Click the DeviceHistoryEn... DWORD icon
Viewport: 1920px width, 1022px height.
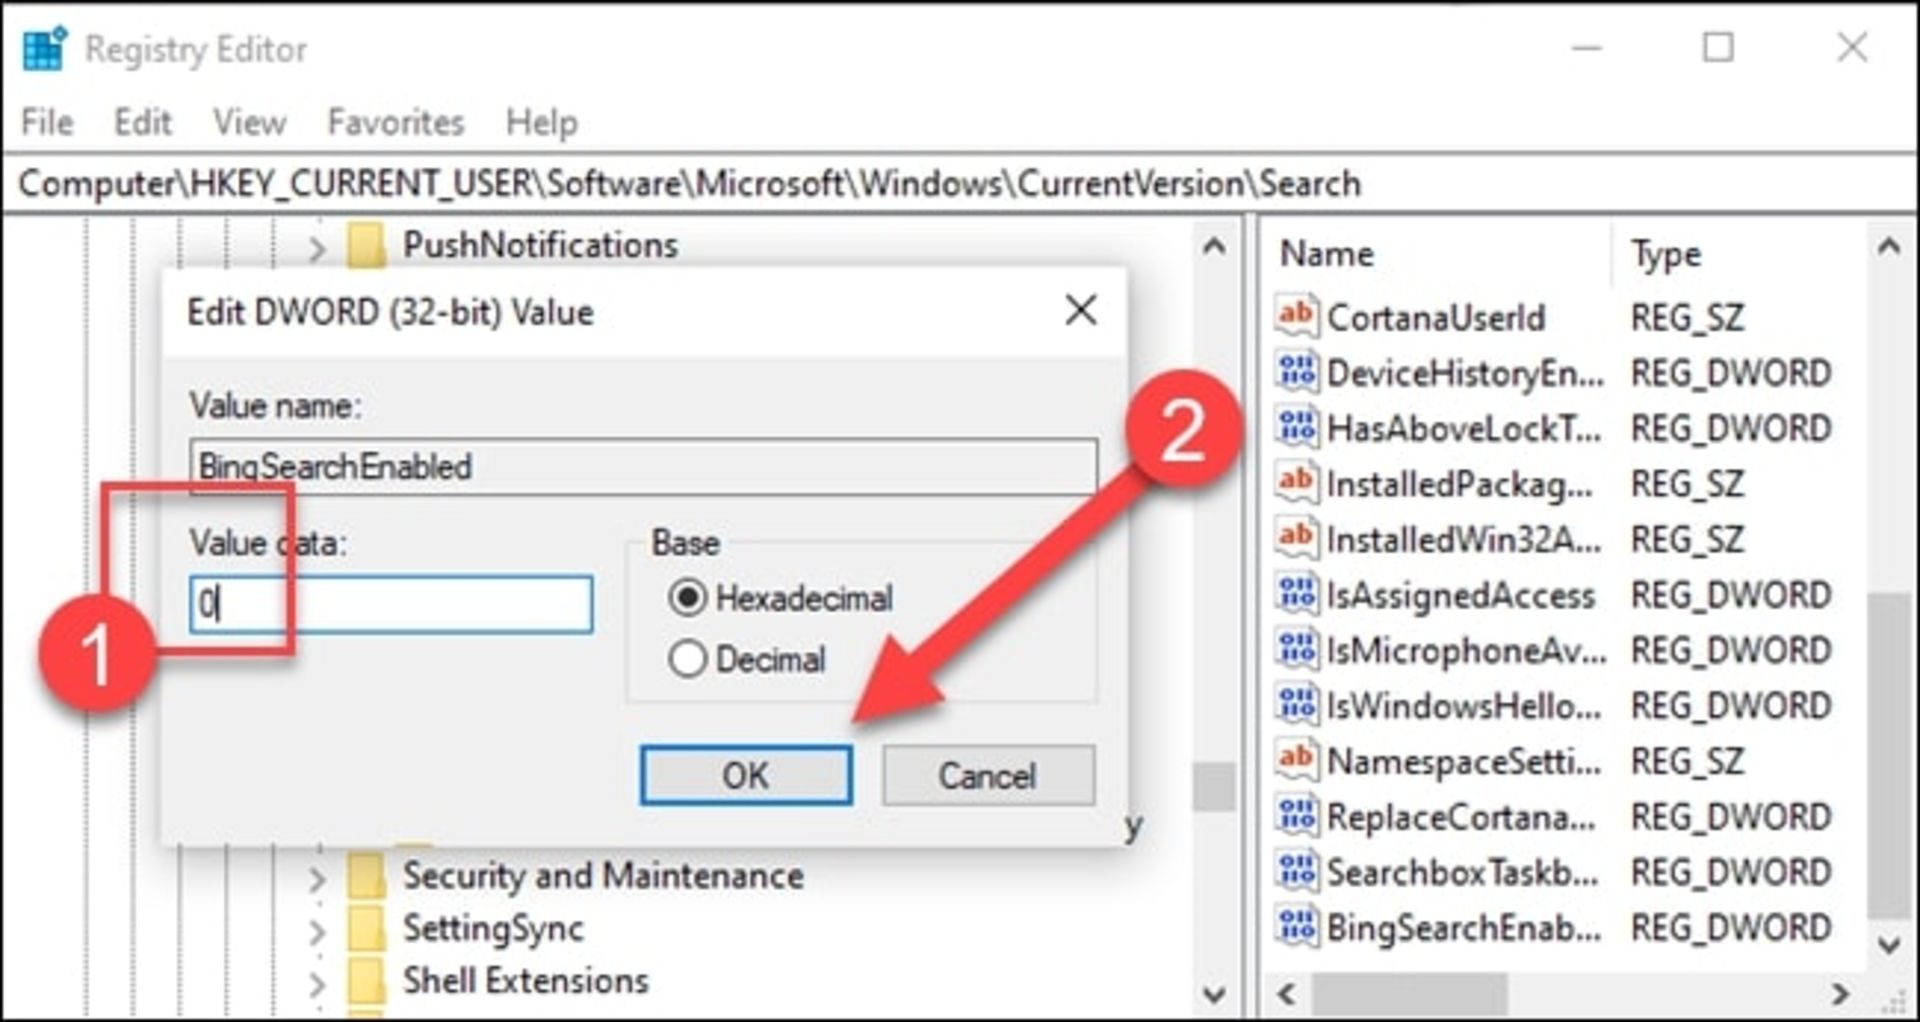click(x=1297, y=372)
